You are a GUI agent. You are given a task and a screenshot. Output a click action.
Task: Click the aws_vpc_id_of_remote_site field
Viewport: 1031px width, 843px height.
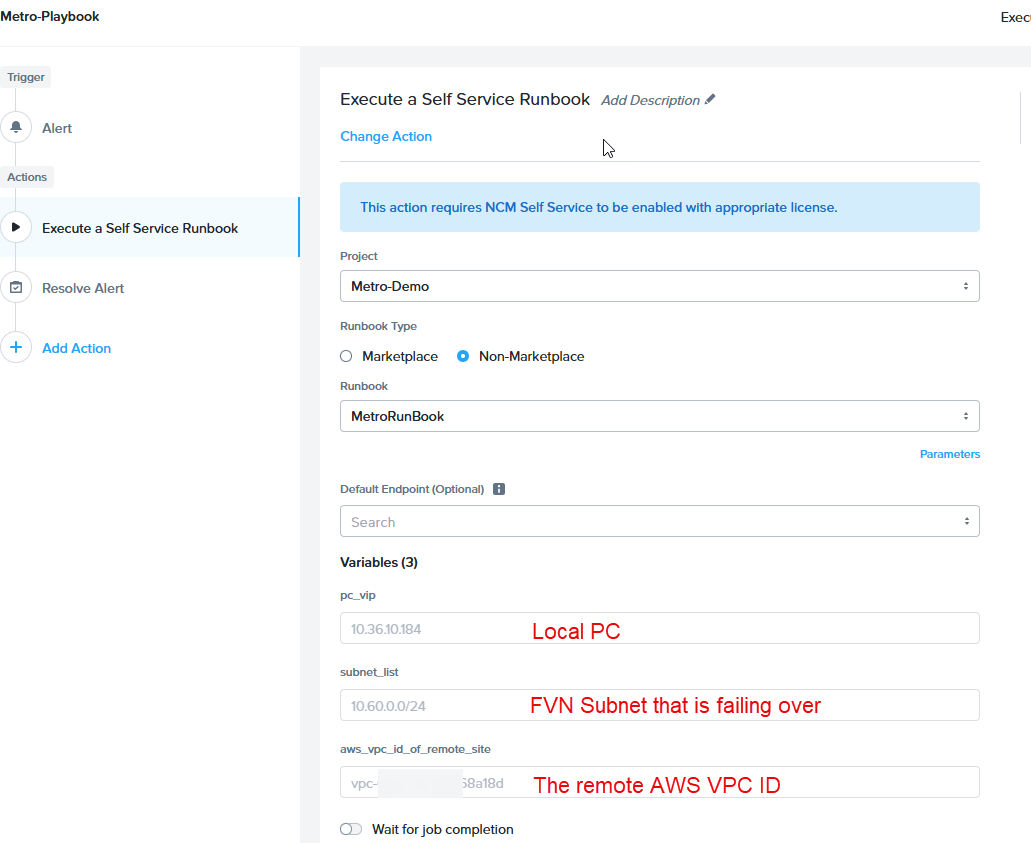[x=659, y=782]
